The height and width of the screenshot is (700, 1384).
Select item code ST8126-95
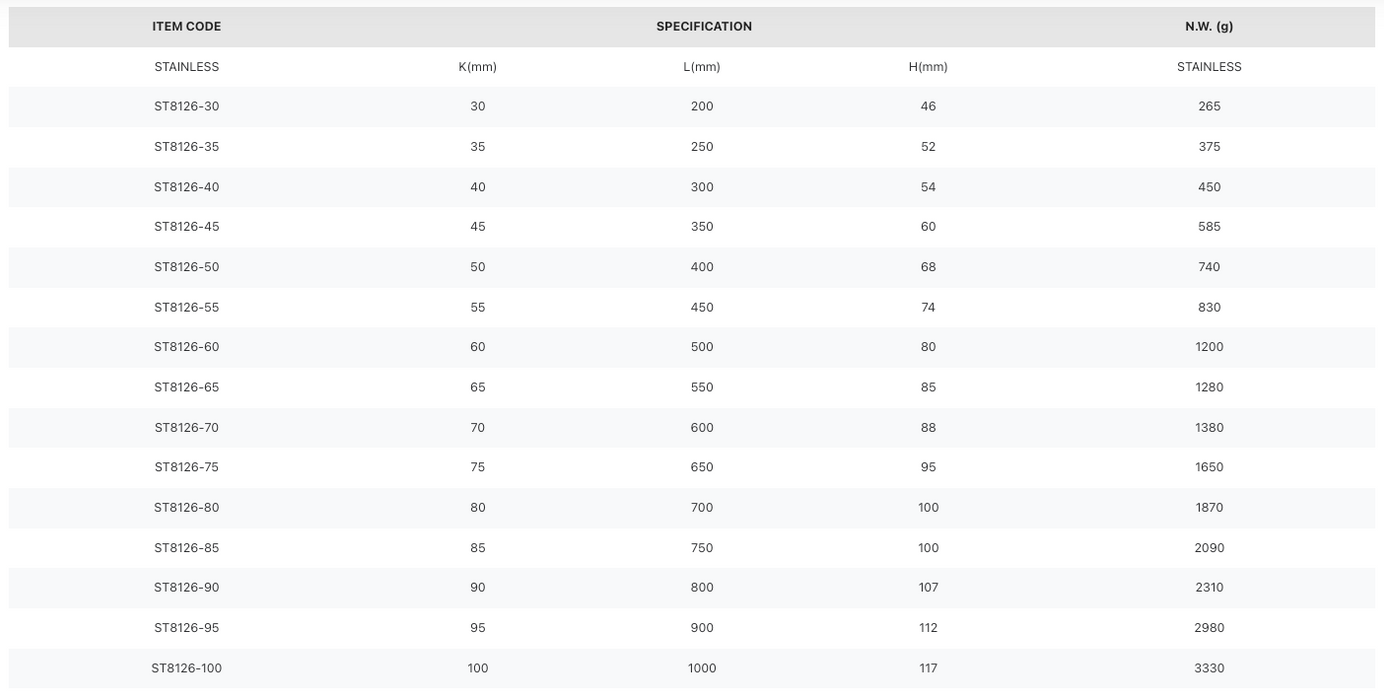coord(187,628)
